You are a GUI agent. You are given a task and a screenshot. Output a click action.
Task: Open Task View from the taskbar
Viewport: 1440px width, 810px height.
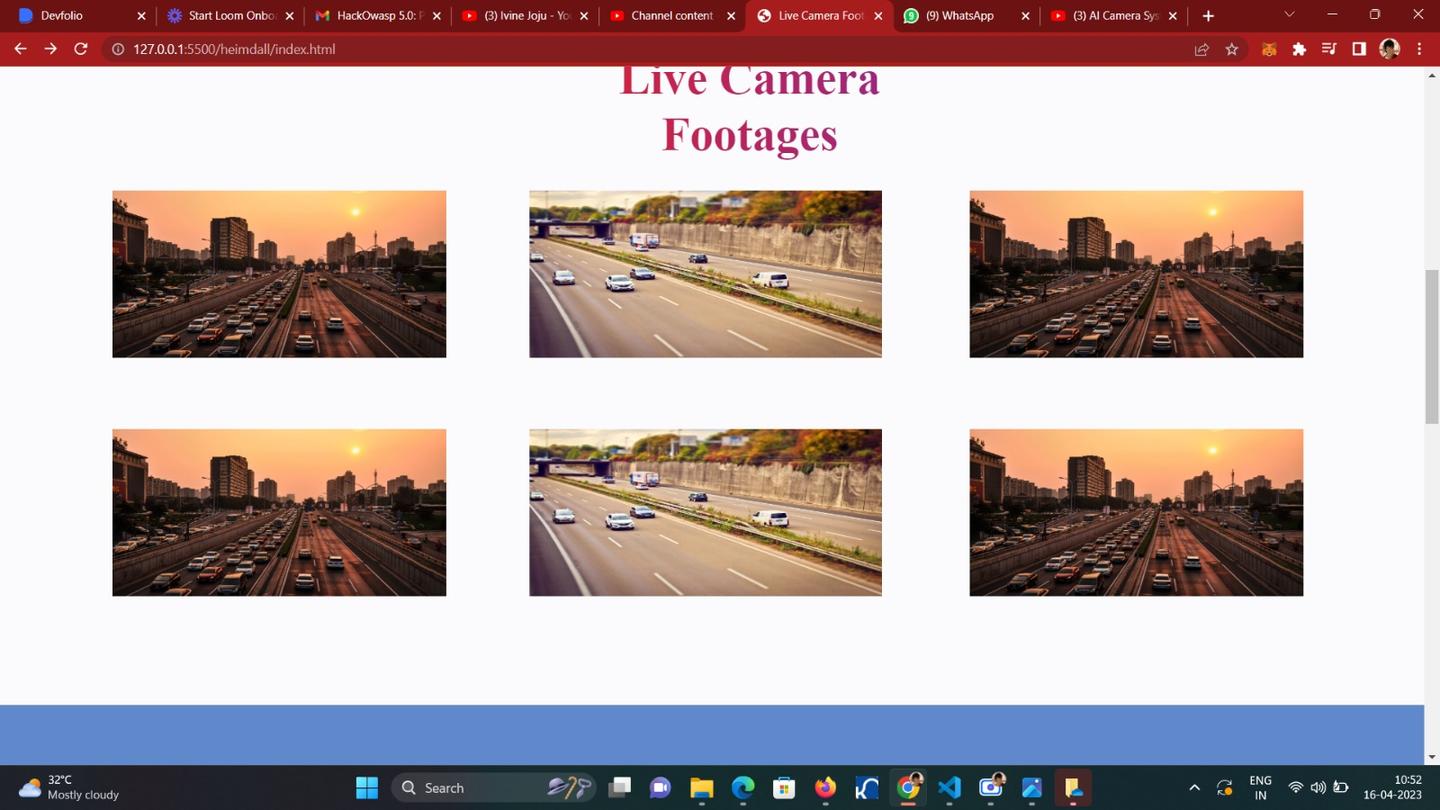coord(620,788)
